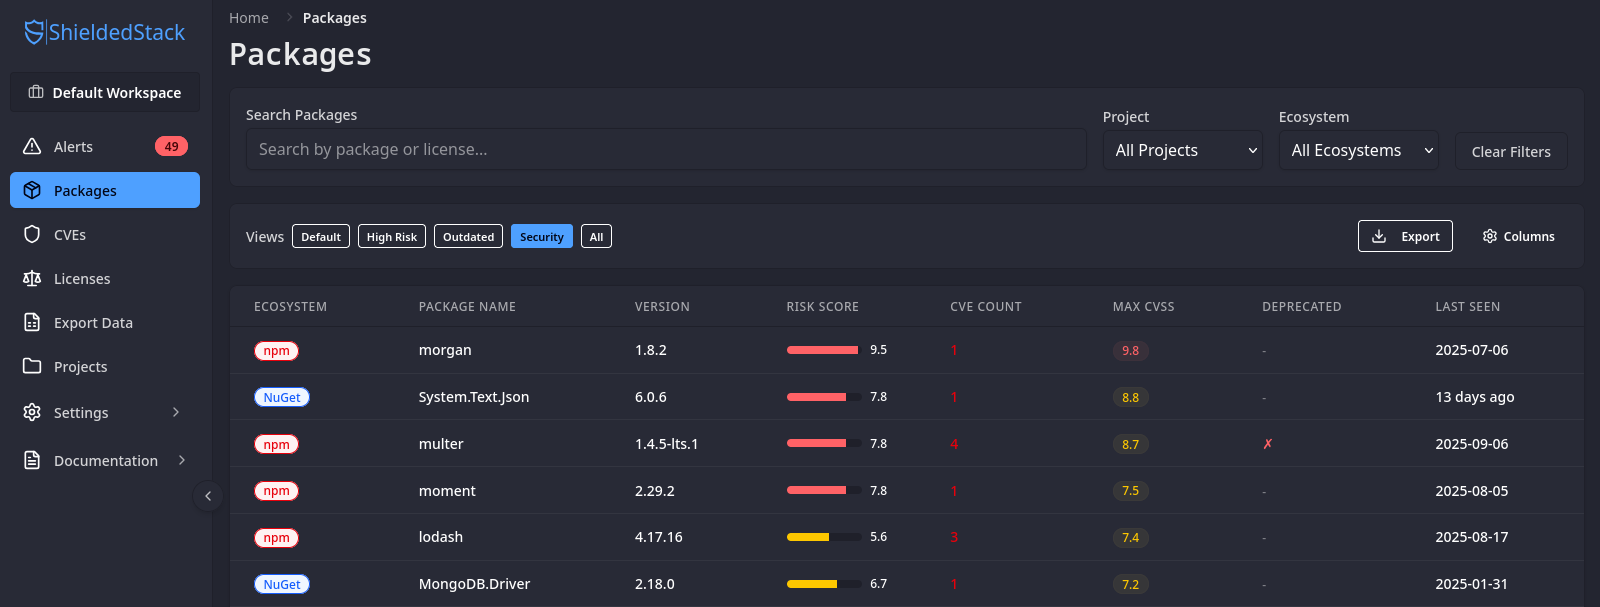Open Export Data in sidebar
This screenshot has height=607, width=1600.
pos(105,322)
